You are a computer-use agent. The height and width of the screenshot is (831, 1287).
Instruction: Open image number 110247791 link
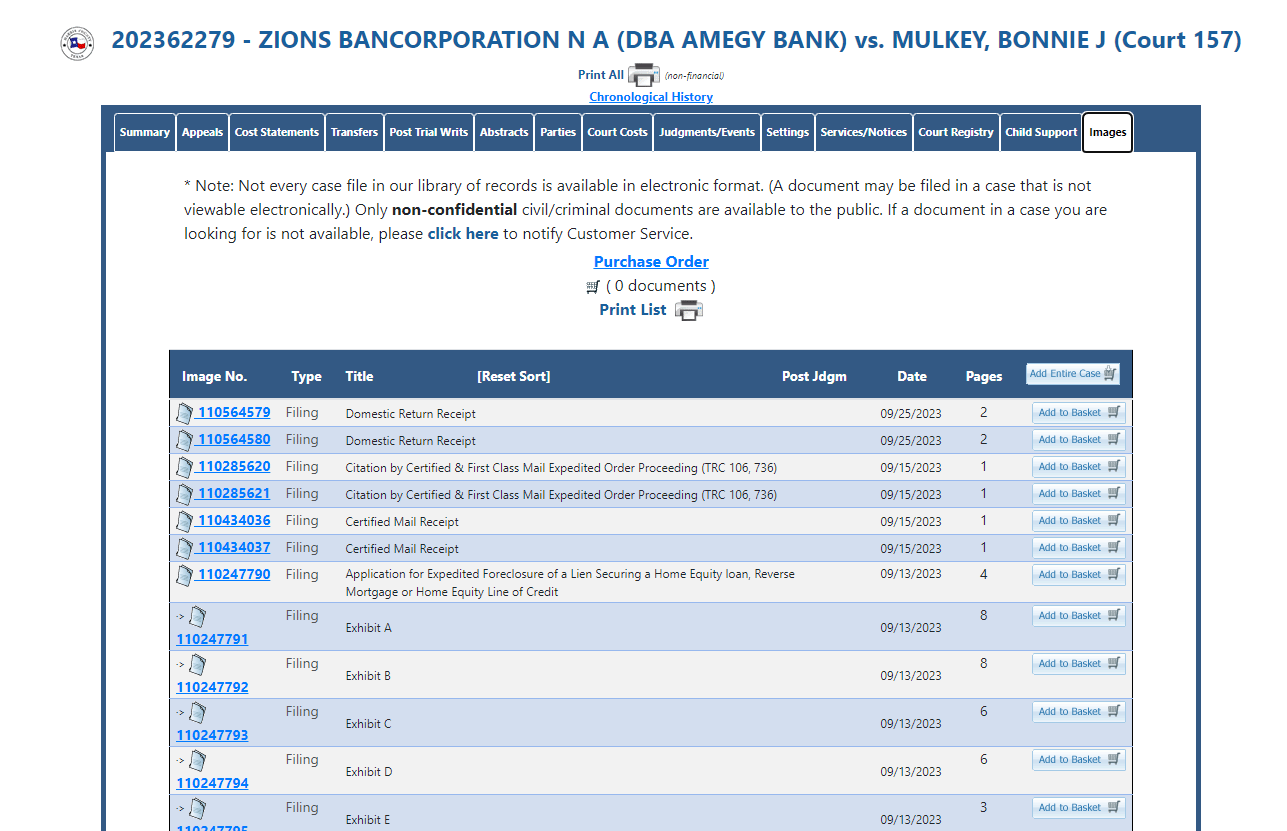point(212,639)
